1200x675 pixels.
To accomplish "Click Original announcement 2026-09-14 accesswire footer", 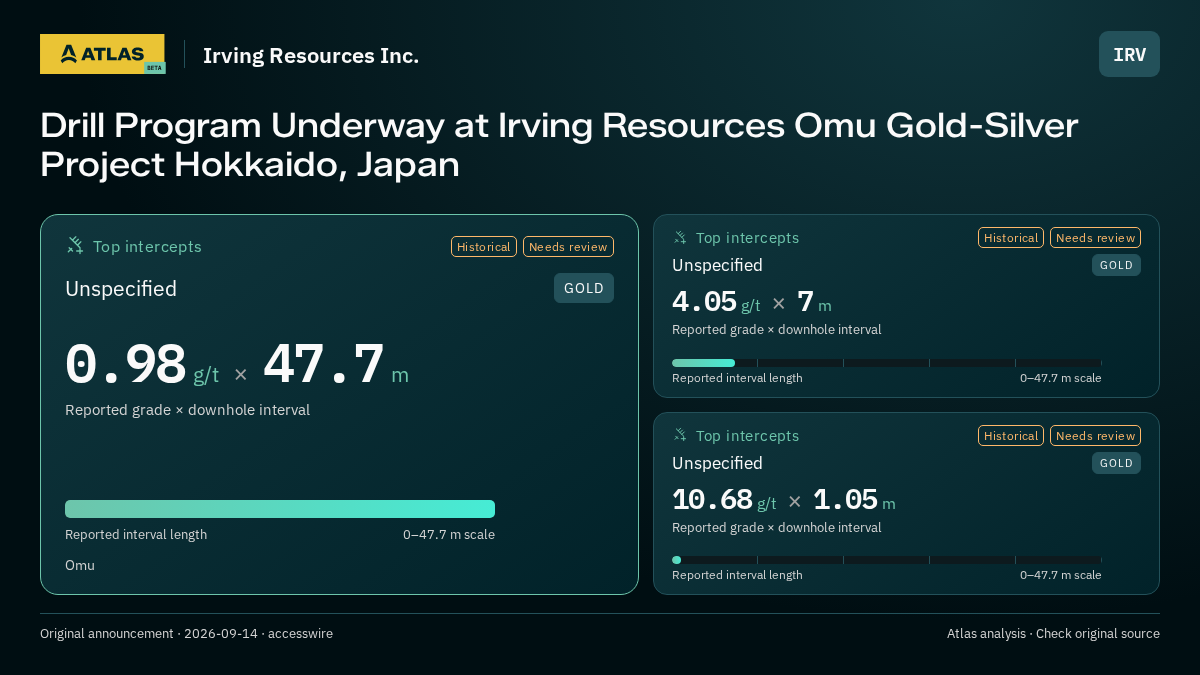I will 186,634.
